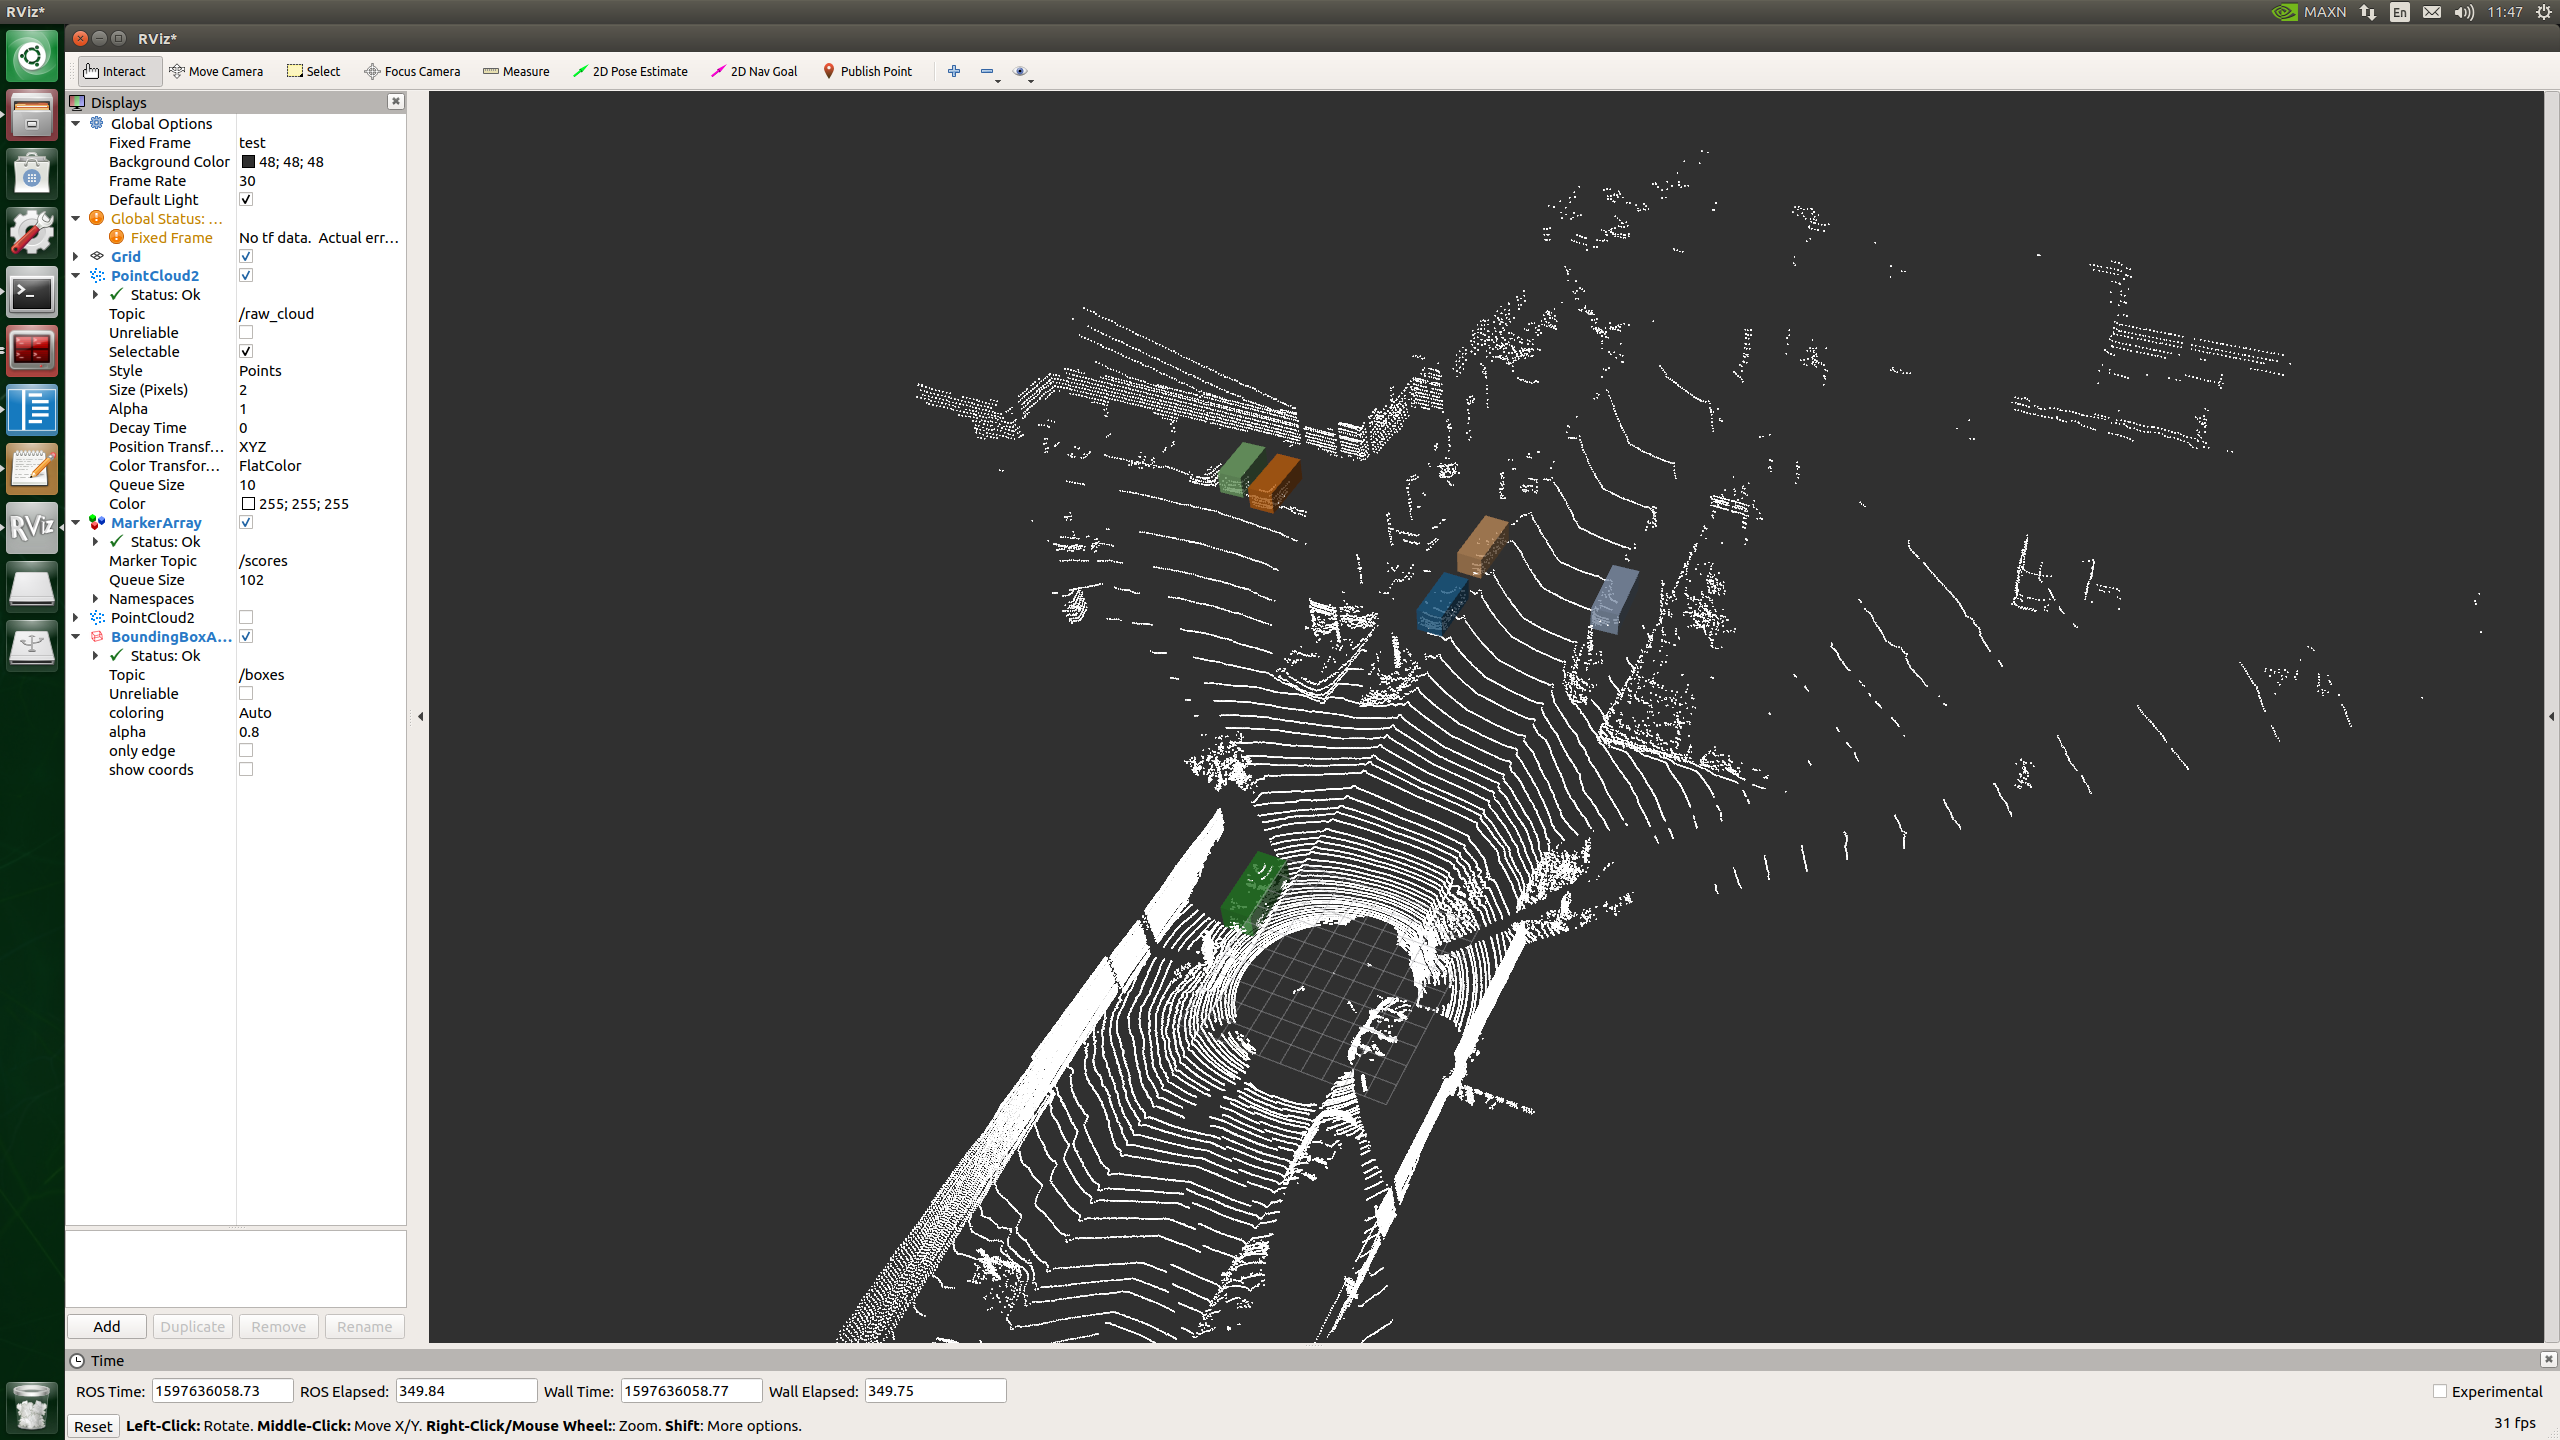Image resolution: width=2560 pixels, height=1440 pixels.
Task: Expand the Namespaces entry under MarkerArray
Action: click(x=96, y=599)
